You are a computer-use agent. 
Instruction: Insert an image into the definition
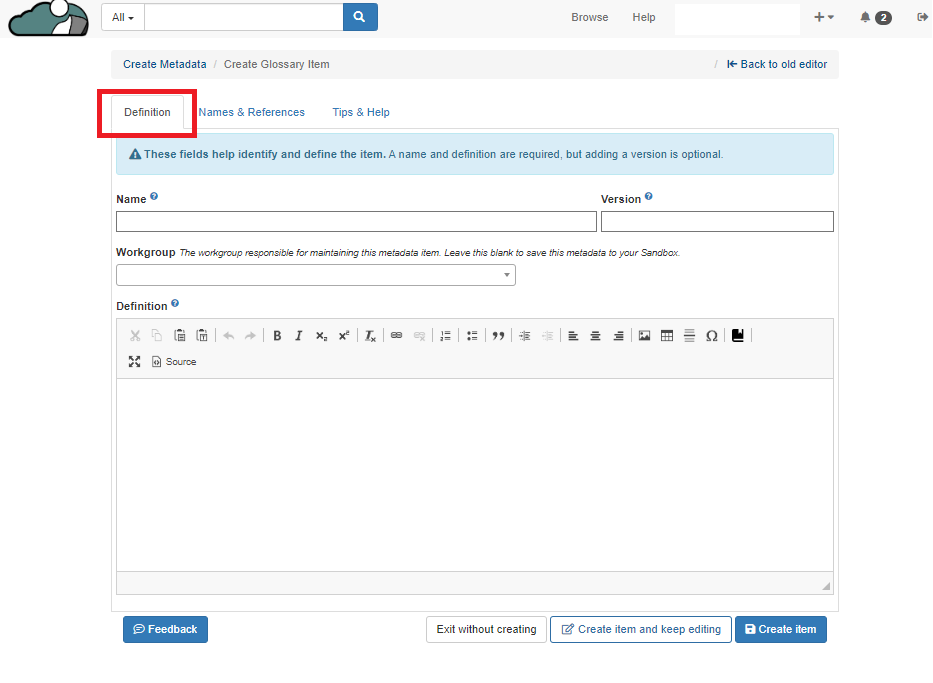pyautogui.click(x=644, y=336)
